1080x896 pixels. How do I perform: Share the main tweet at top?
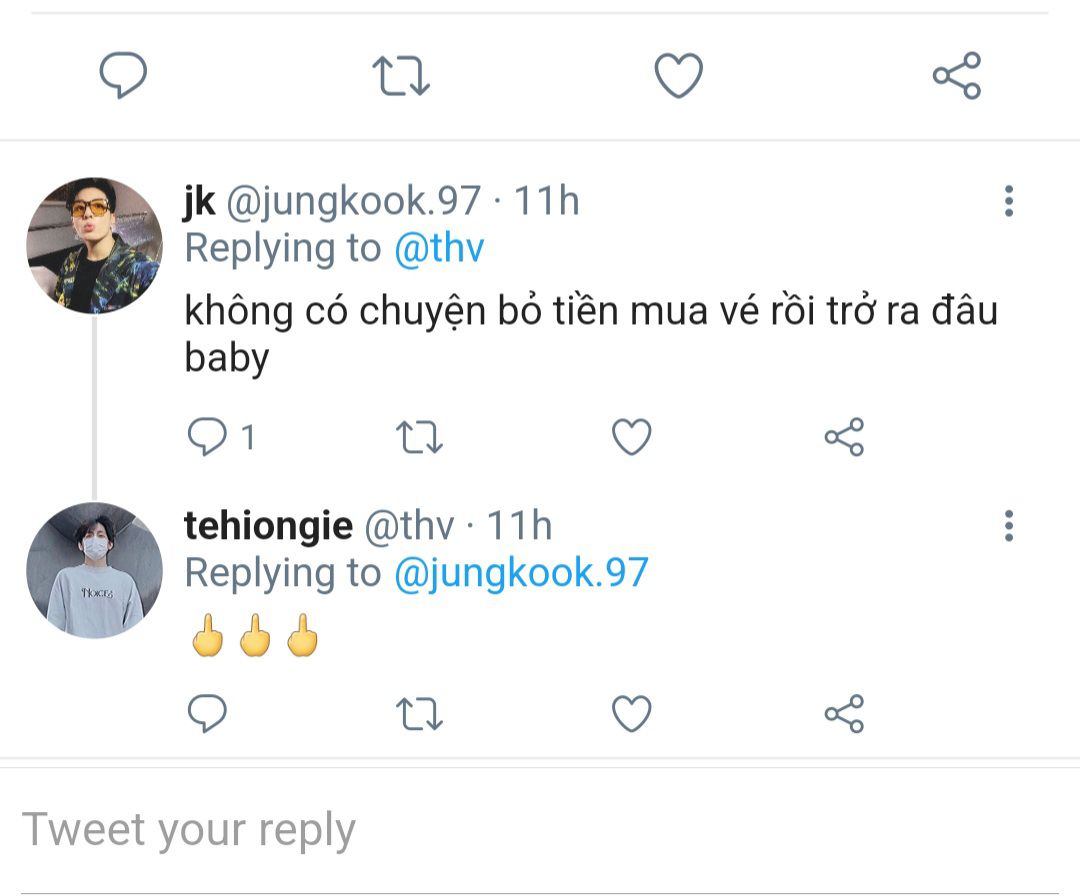pos(957,76)
